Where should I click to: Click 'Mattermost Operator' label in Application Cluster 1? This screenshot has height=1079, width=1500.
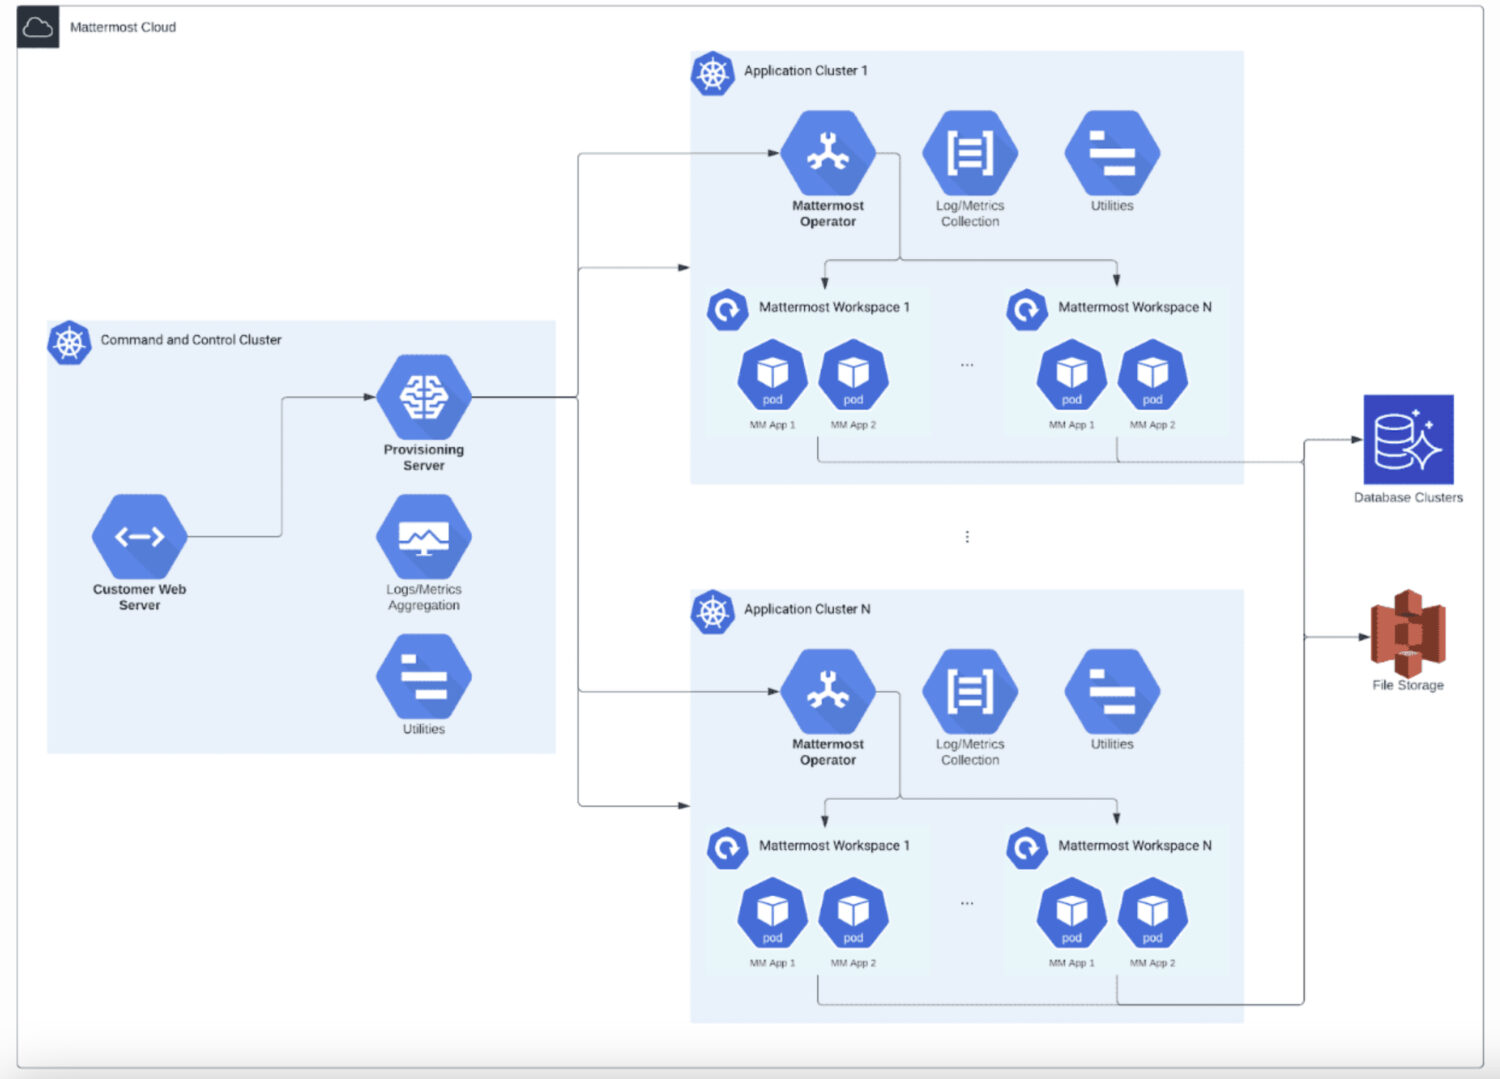[x=828, y=214]
